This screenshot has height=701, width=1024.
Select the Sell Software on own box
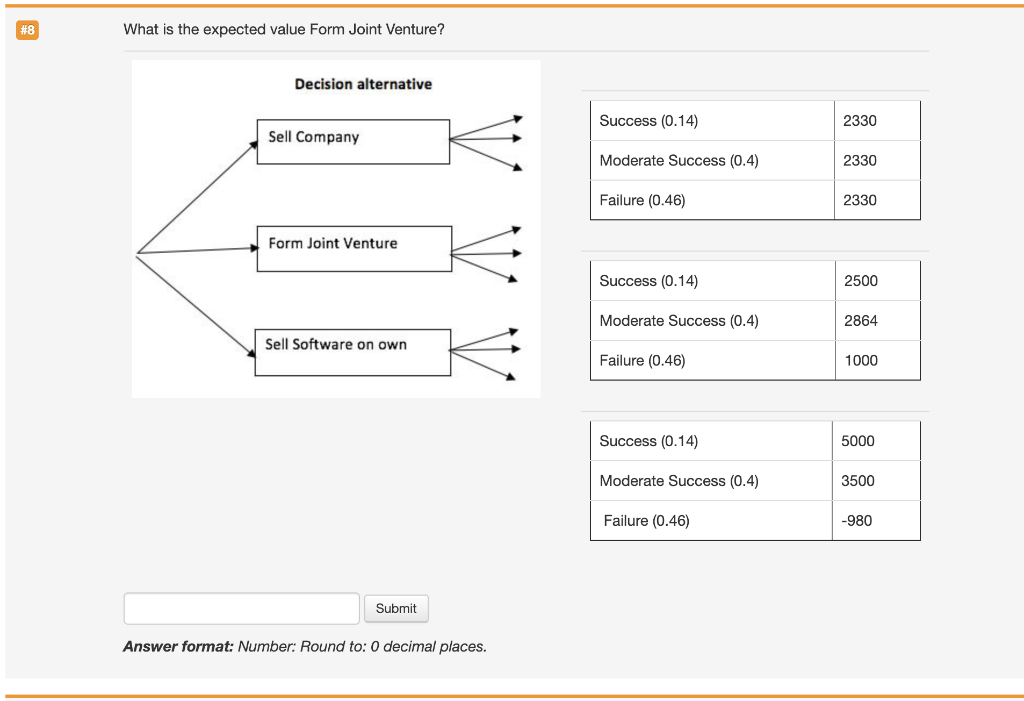pyautogui.click(x=352, y=351)
